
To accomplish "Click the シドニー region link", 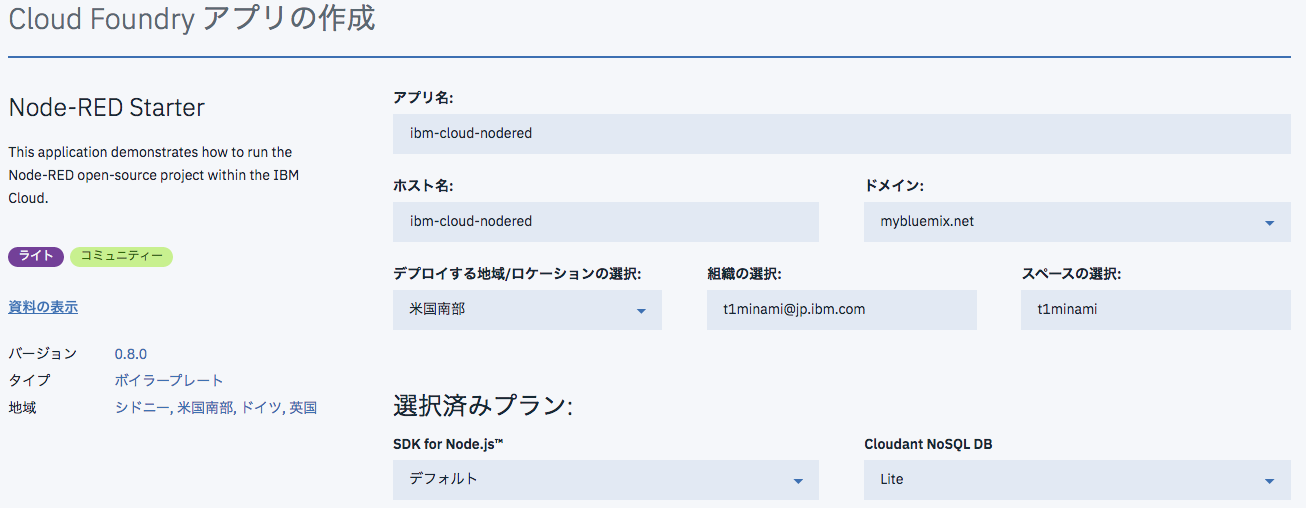I will 141,407.
